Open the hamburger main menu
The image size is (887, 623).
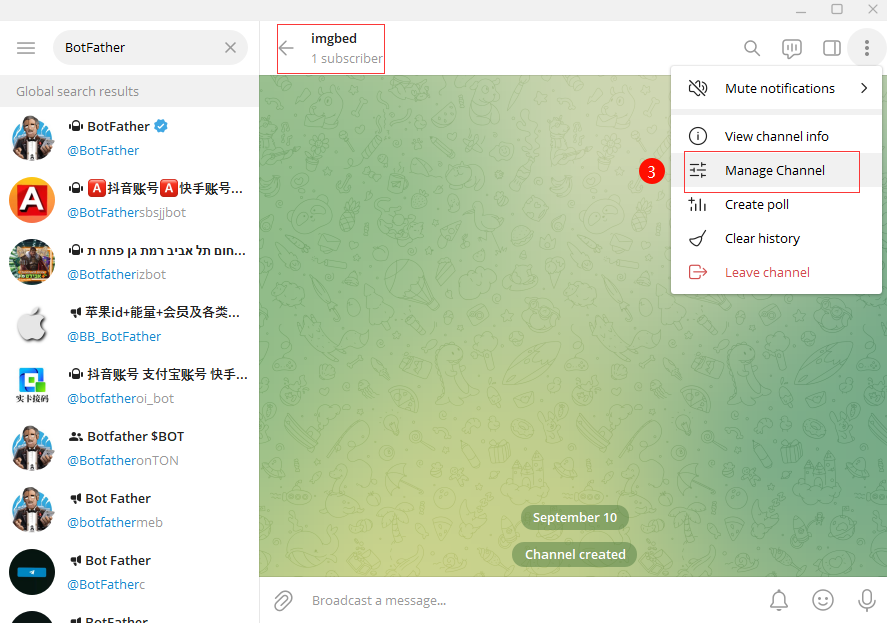coord(26,47)
